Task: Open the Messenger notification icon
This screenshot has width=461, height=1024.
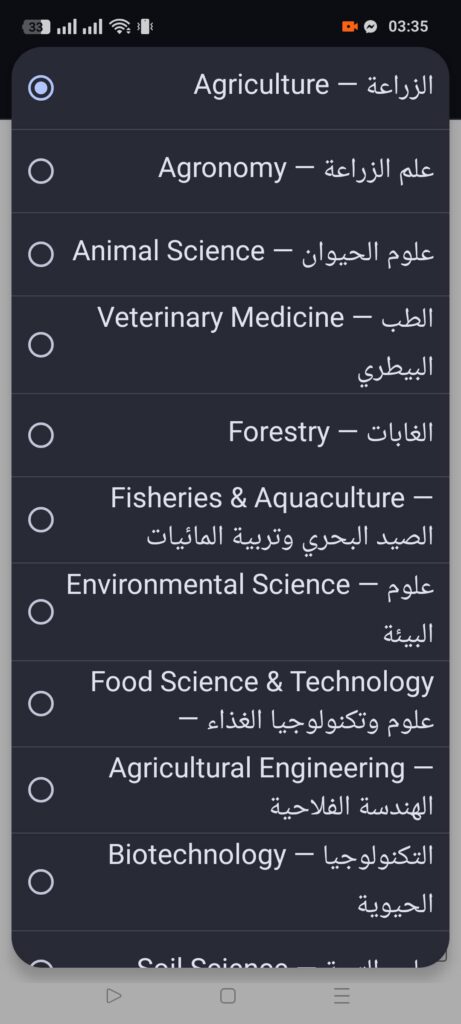Action: click(x=370, y=27)
